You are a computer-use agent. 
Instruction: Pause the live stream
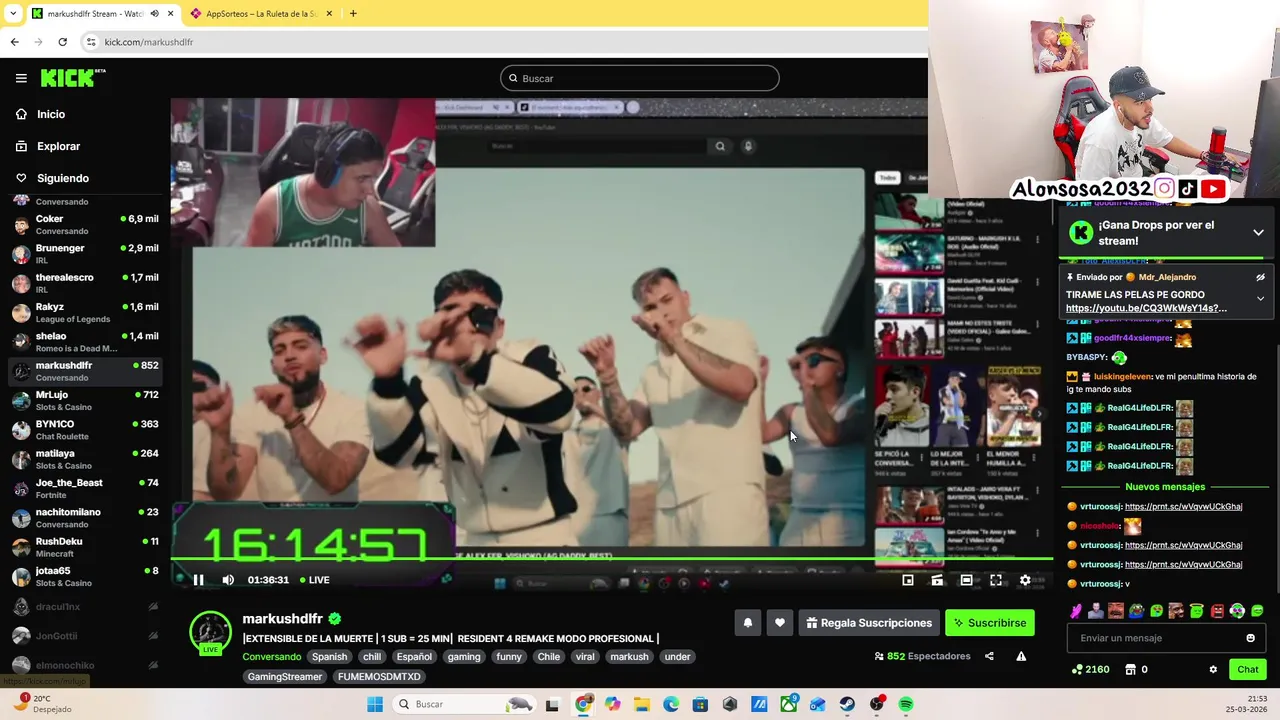(x=198, y=580)
